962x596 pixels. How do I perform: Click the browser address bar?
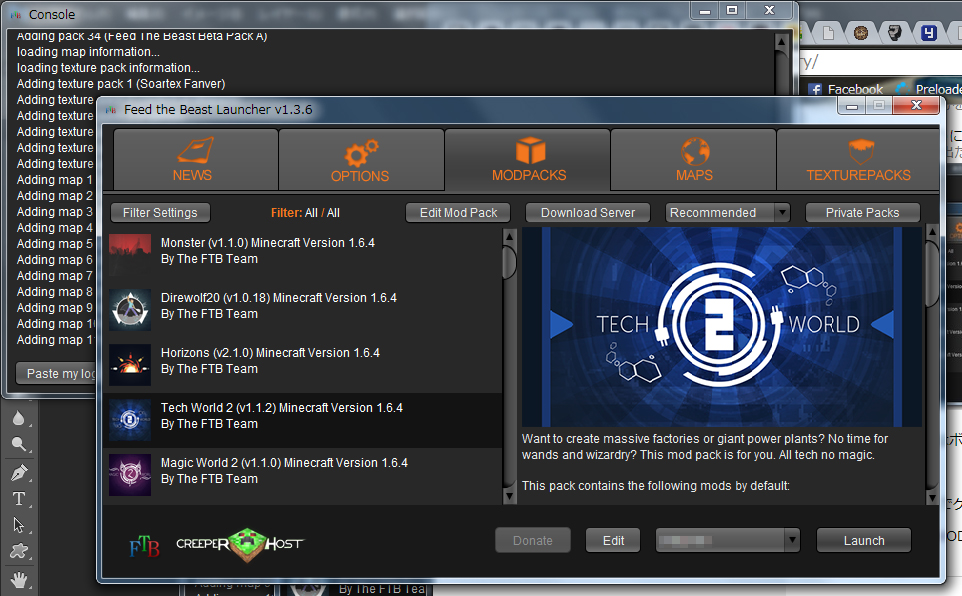point(881,63)
